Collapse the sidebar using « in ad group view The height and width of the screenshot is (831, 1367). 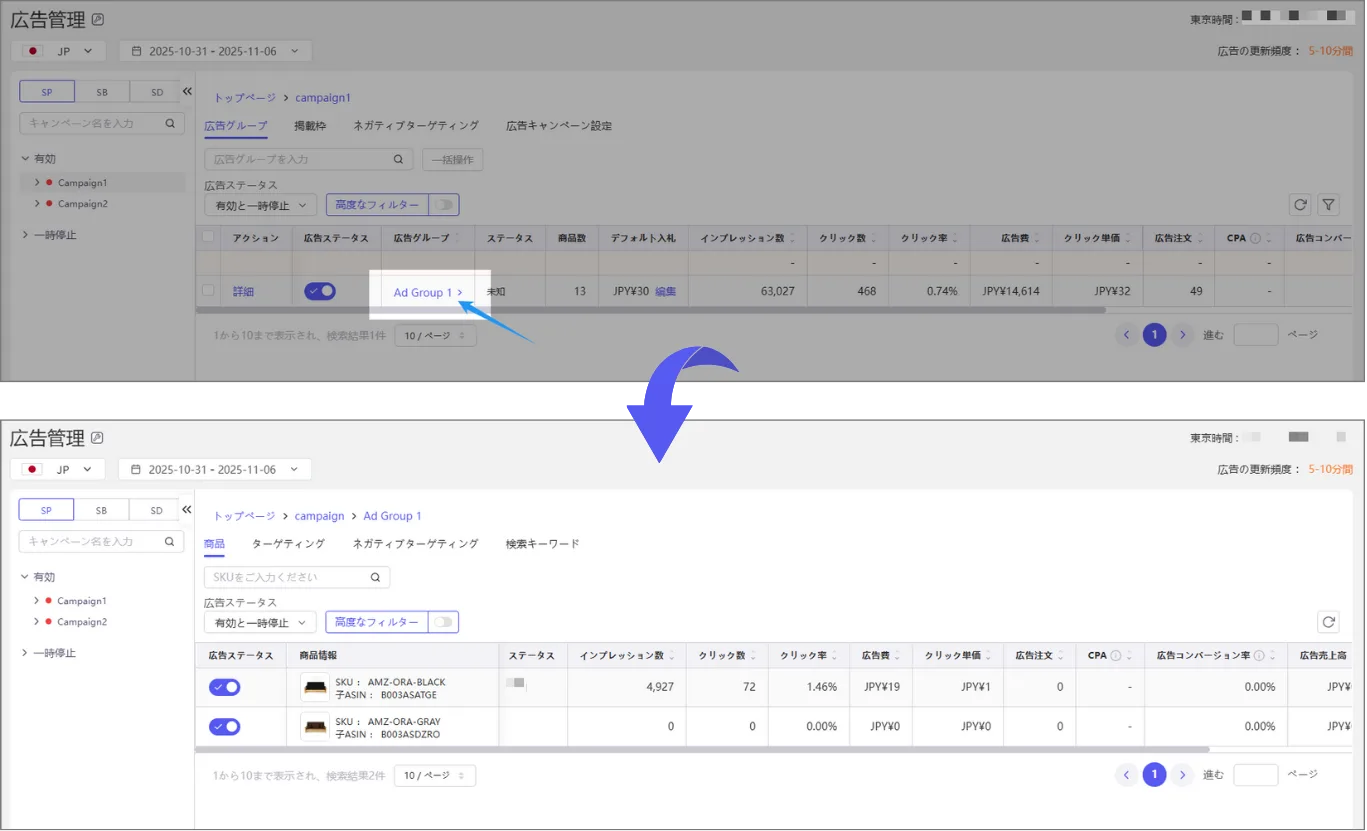[x=187, y=91]
